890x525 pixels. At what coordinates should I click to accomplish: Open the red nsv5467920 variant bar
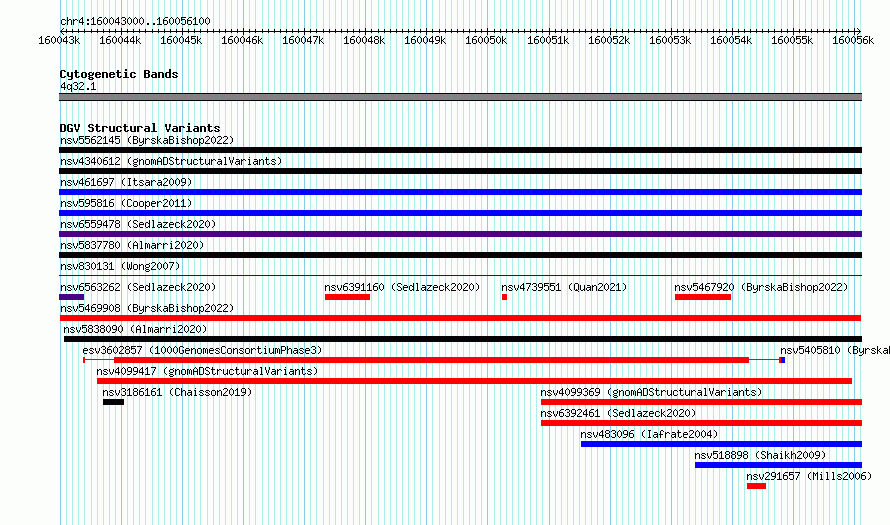[x=703, y=297]
